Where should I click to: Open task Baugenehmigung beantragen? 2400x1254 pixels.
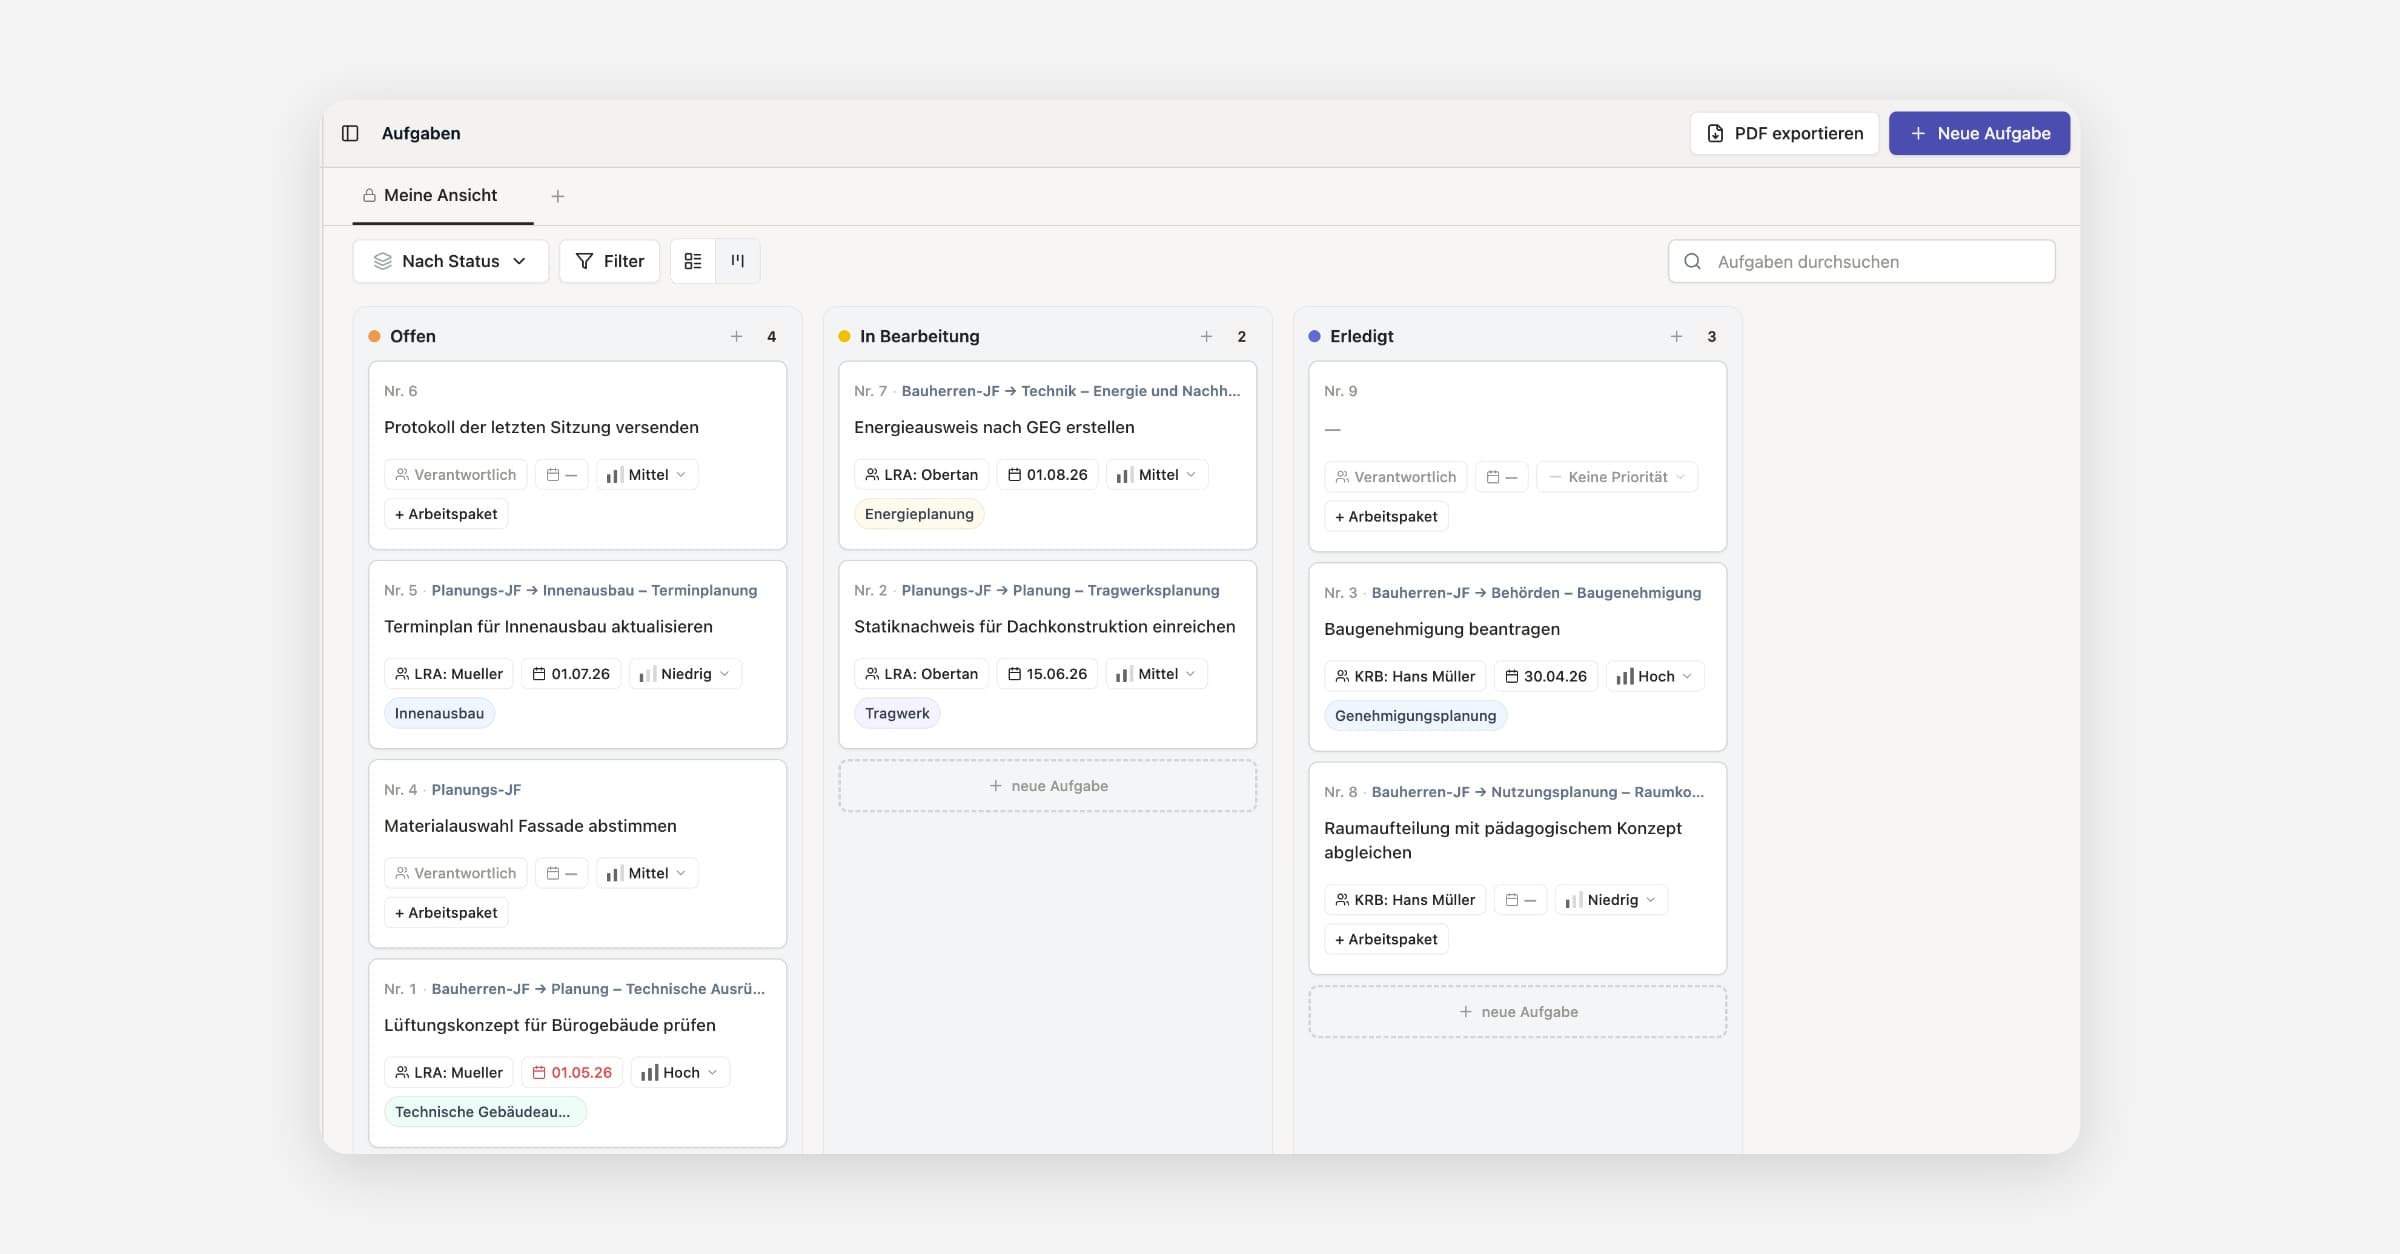coord(1441,629)
